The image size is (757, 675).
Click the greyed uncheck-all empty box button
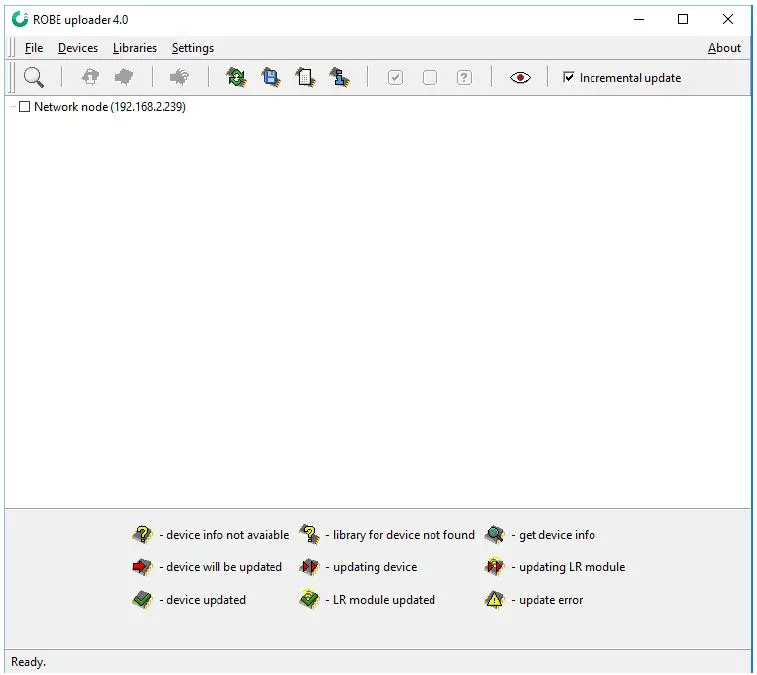430,77
